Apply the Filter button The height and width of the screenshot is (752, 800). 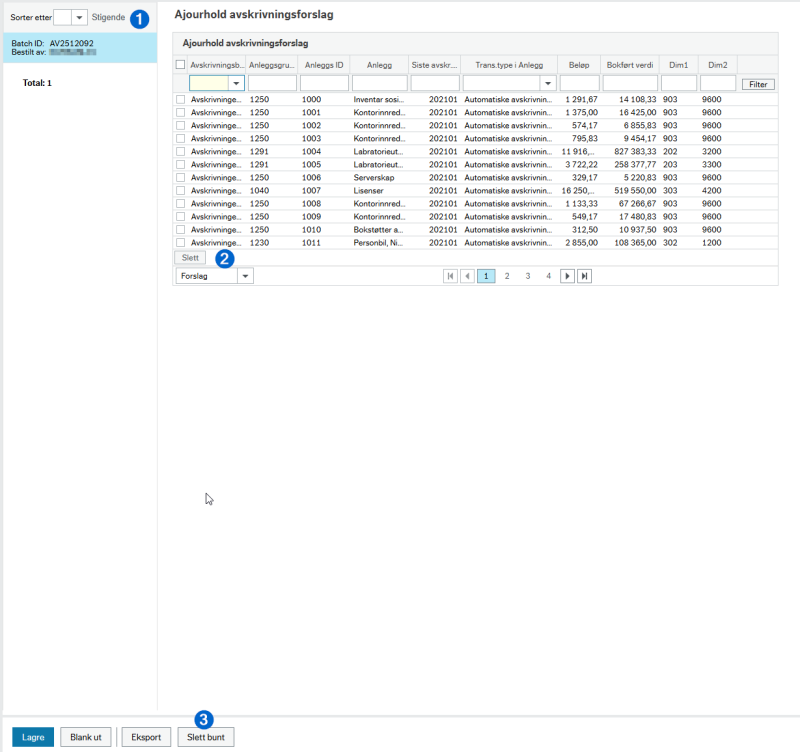pyautogui.click(x=758, y=84)
